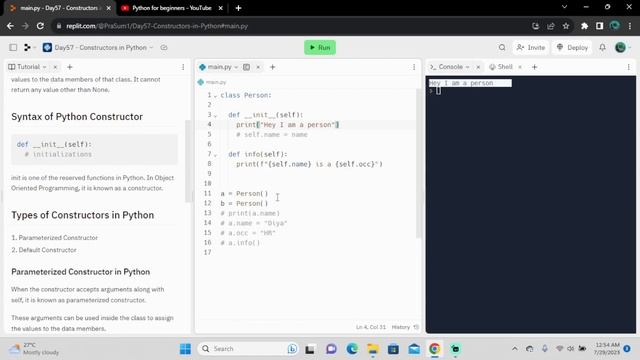Open editor pane options menu

(414, 67)
